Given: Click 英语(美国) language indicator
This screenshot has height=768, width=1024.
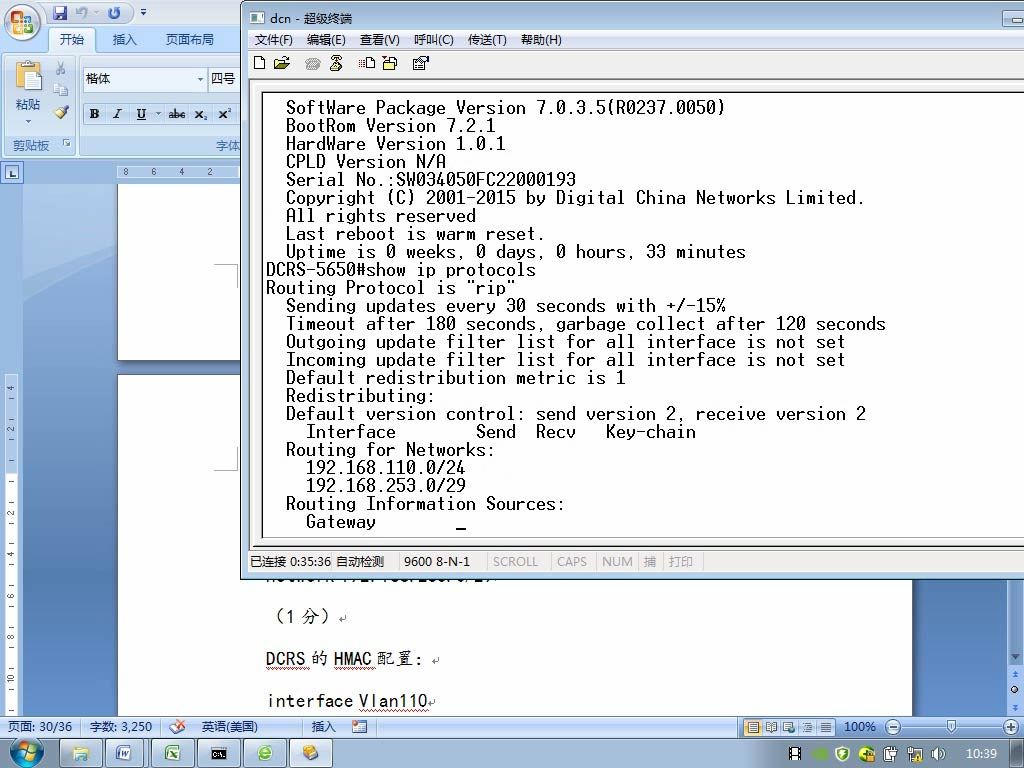Looking at the screenshot, I should (x=229, y=726).
